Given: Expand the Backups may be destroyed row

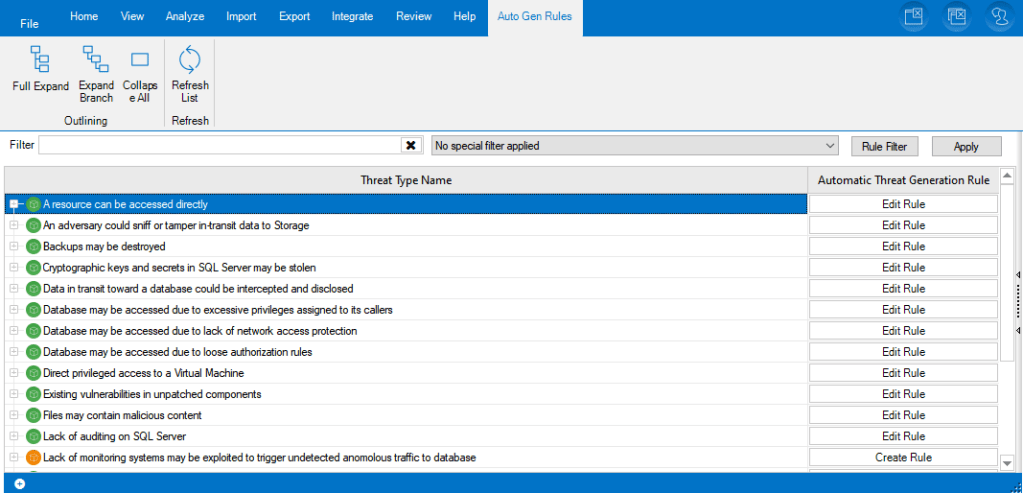Looking at the screenshot, I should pyautogui.click(x=14, y=247).
